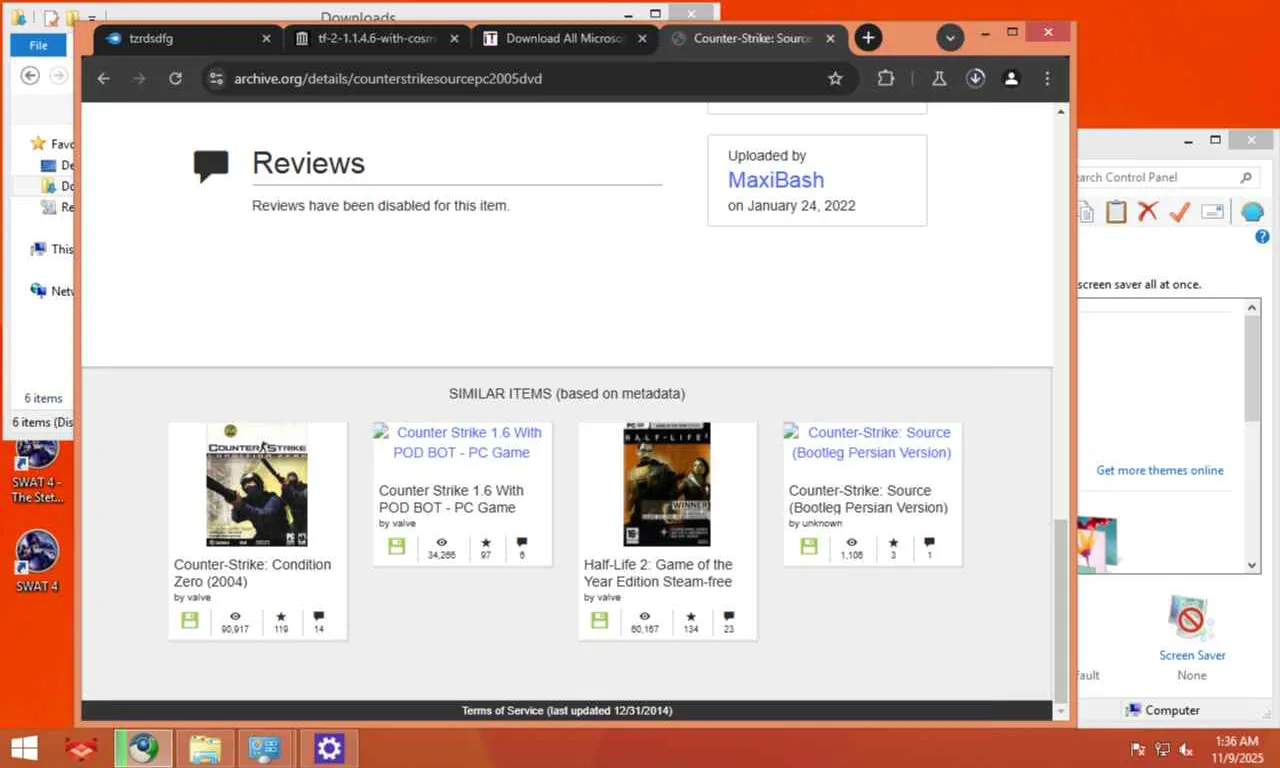Image resolution: width=1280 pixels, height=768 pixels.
Task: Click the green save icon under Half-Life 2: Game of the Year
Action: (599, 620)
